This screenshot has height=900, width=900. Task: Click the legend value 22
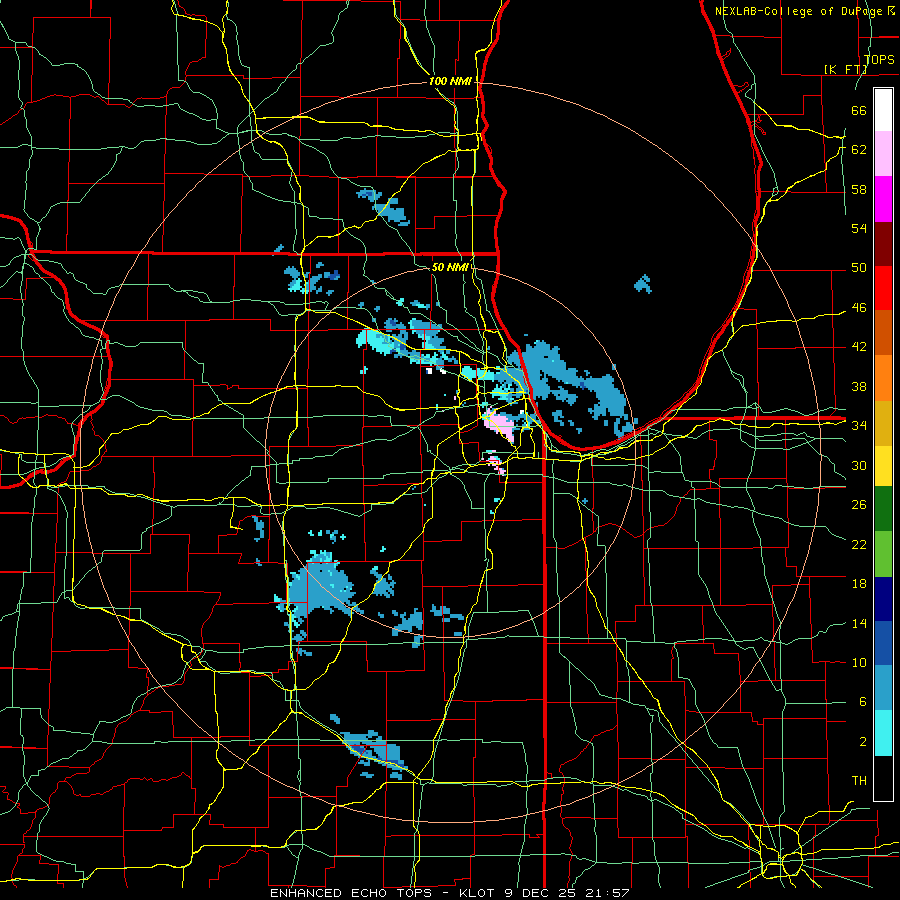[x=859, y=544]
